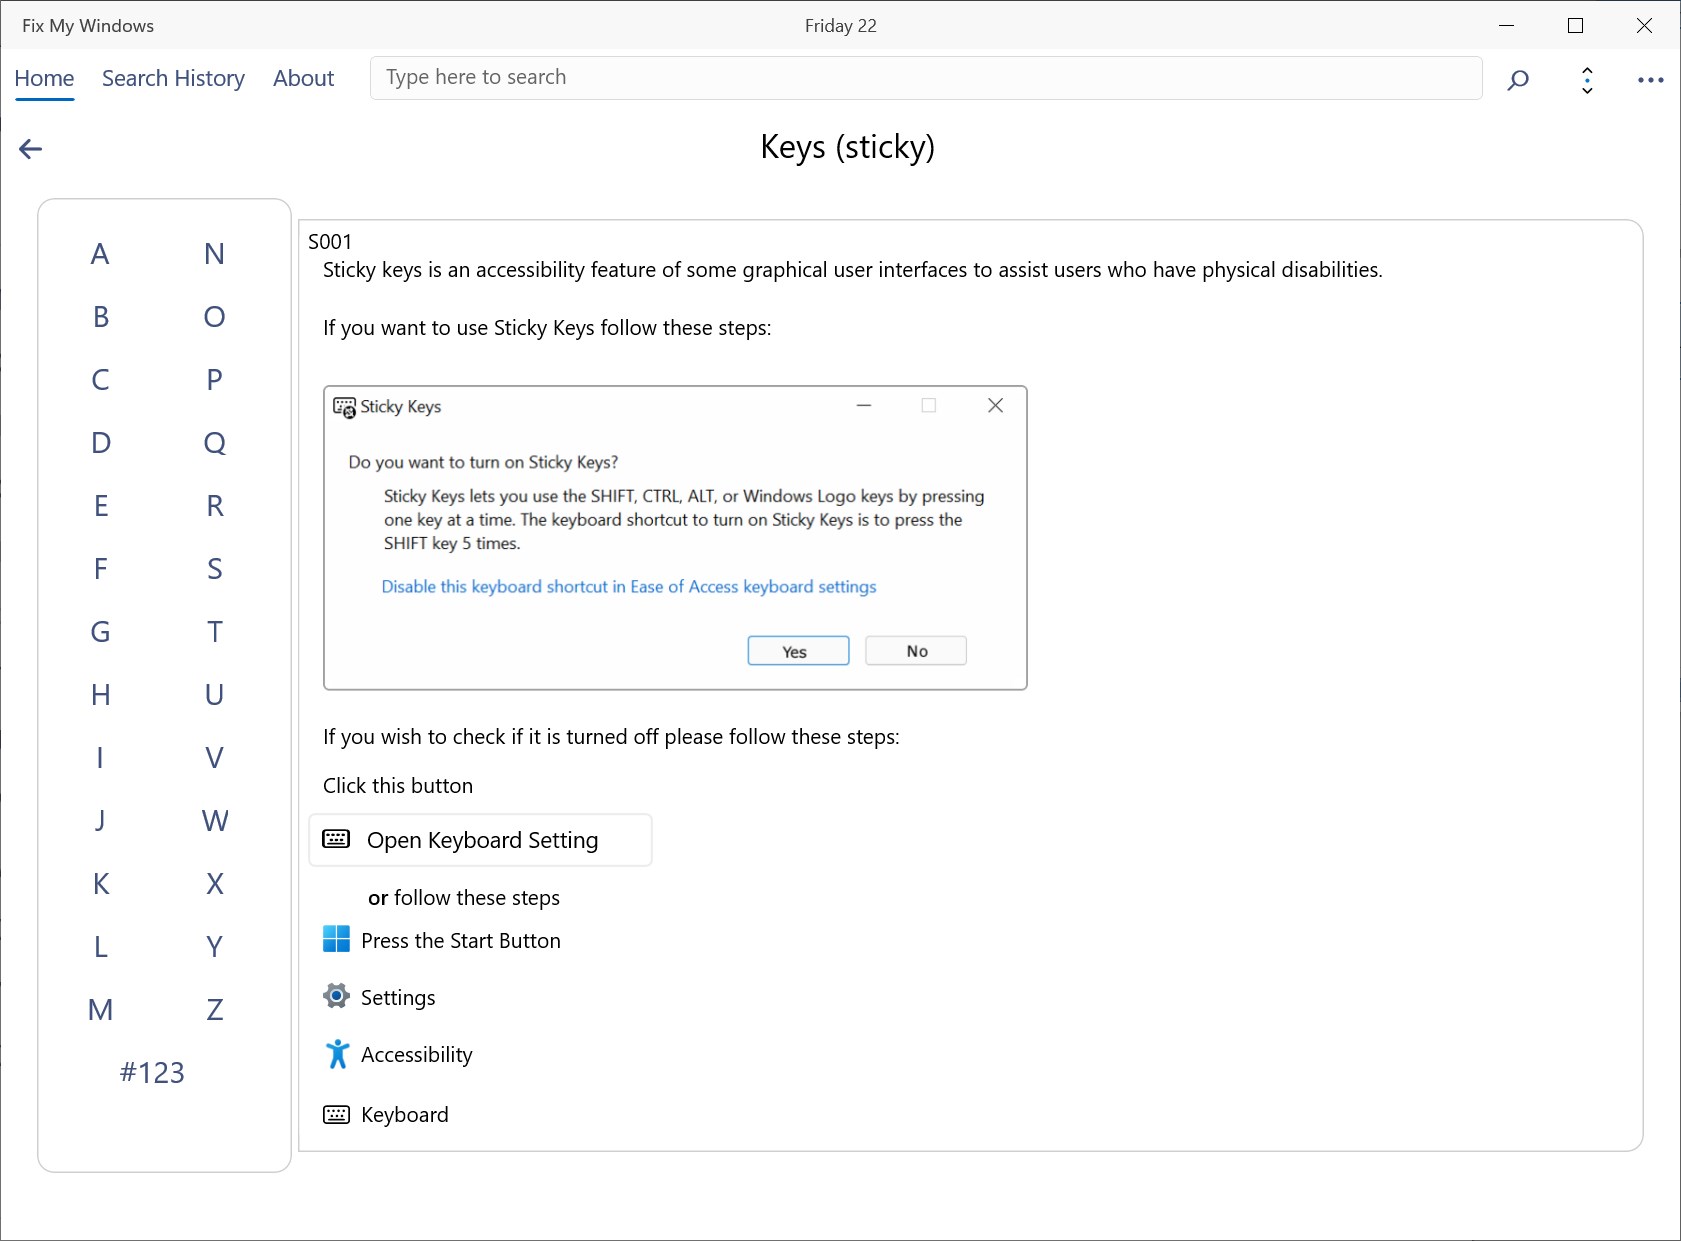Viewport: 1681px width, 1241px height.
Task: Jump to letter K in the index
Action: [x=101, y=884]
